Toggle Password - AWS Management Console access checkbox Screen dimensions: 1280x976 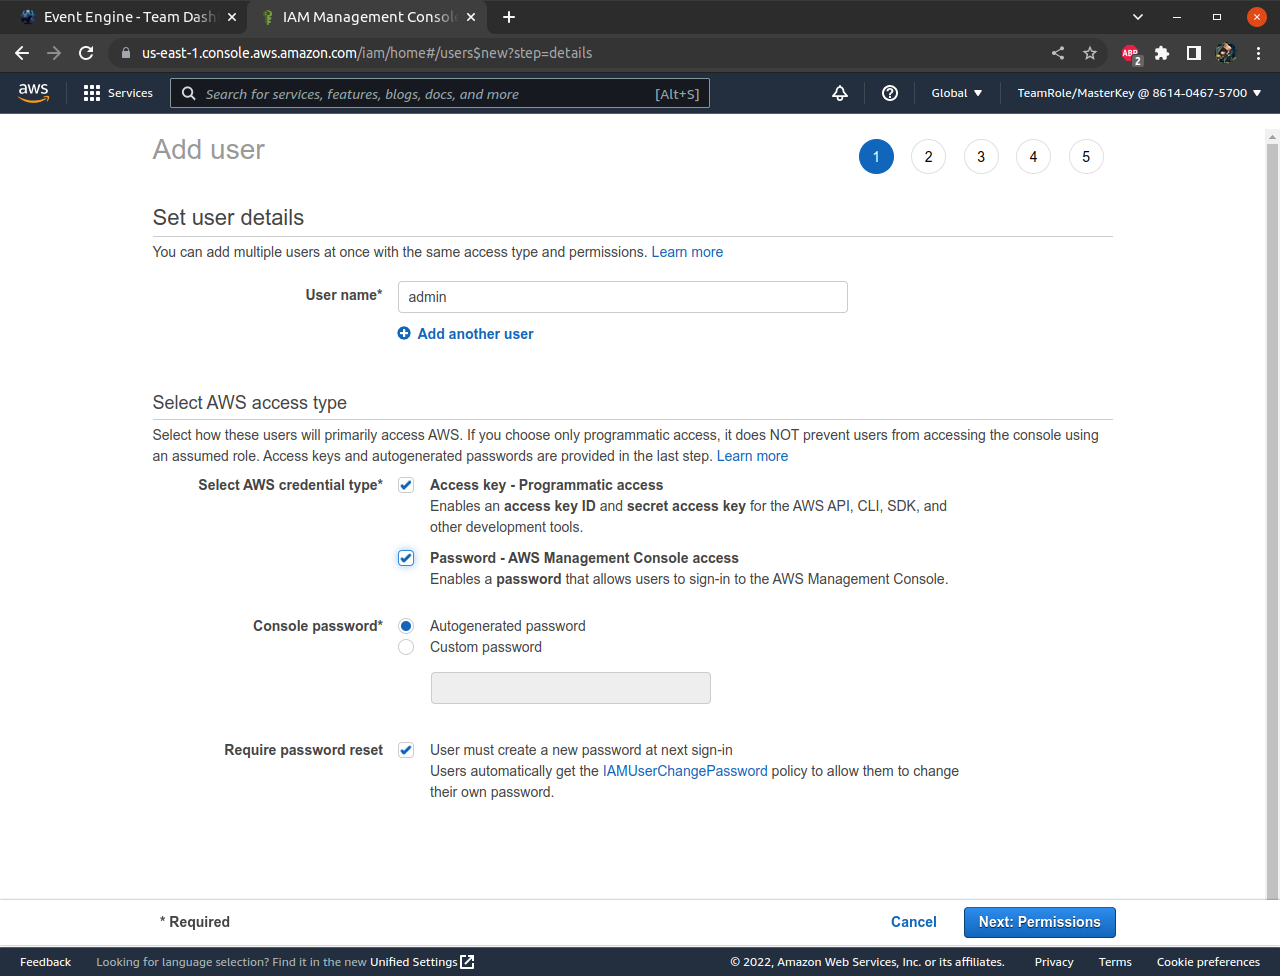pyautogui.click(x=406, y=558)
